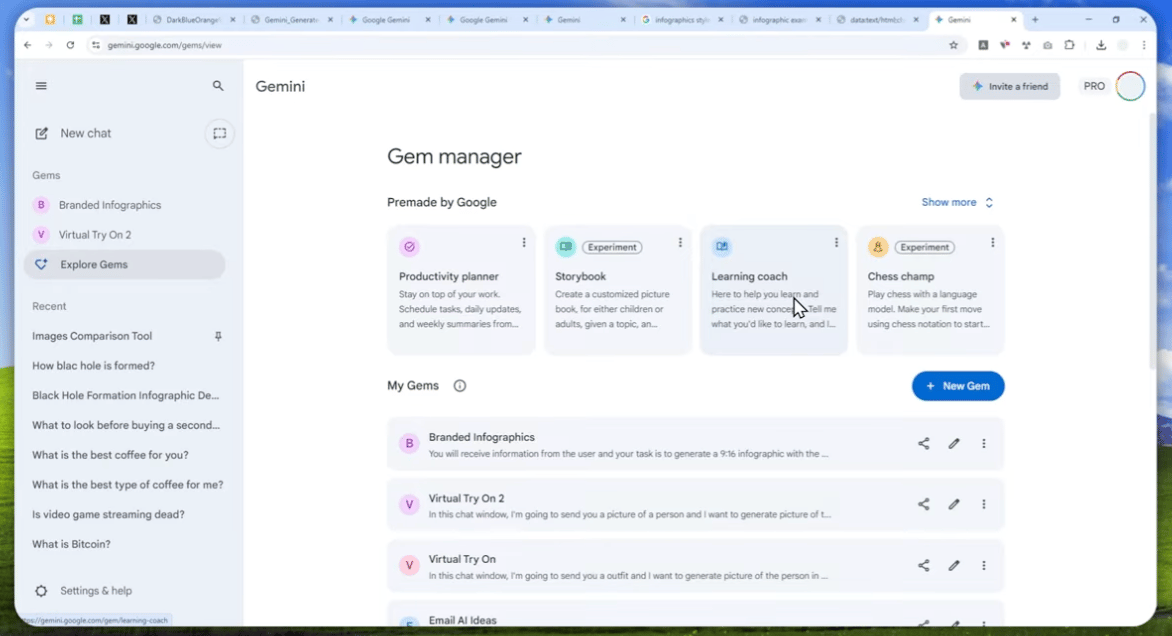
Task: Open Productivity planner more options menu
Action: tap(524, 243)
